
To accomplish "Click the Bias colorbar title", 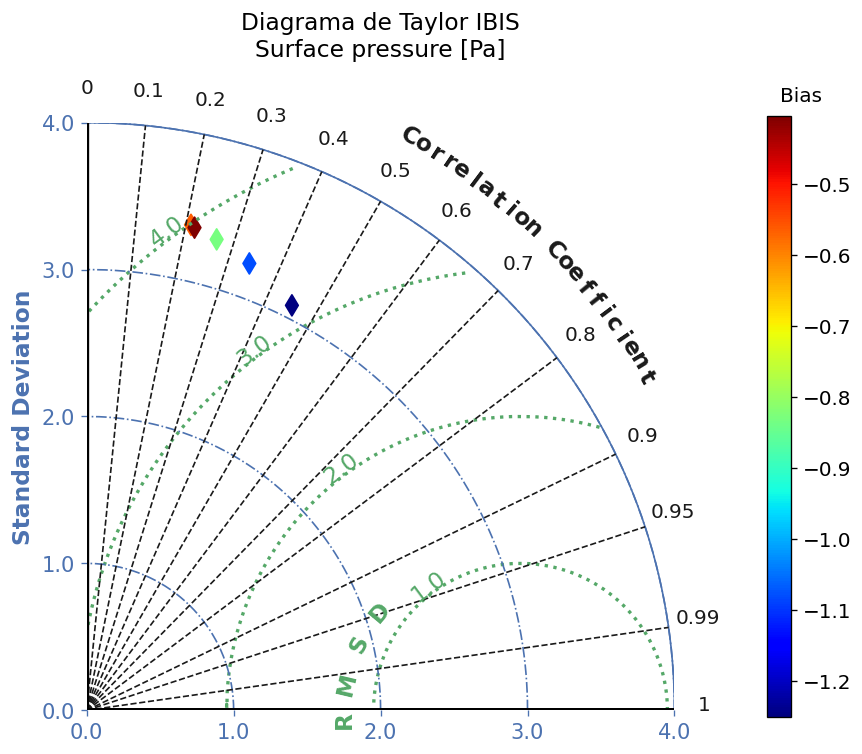I will [x=800, y=96].
